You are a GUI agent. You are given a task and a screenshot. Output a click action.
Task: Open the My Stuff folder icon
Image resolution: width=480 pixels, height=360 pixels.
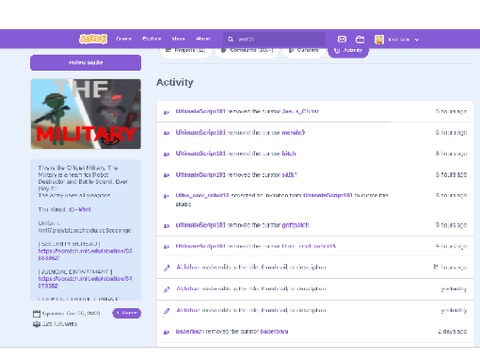pos(360,39)
